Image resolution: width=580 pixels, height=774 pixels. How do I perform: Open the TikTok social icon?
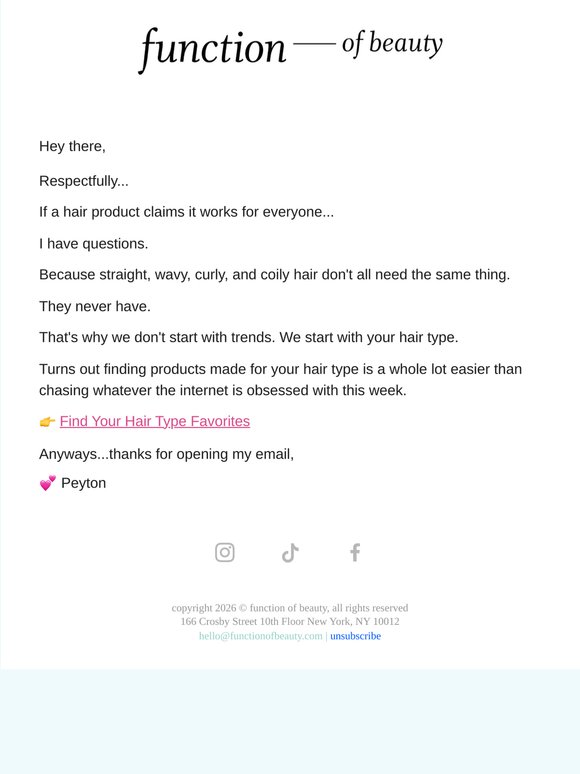[290, 553]
